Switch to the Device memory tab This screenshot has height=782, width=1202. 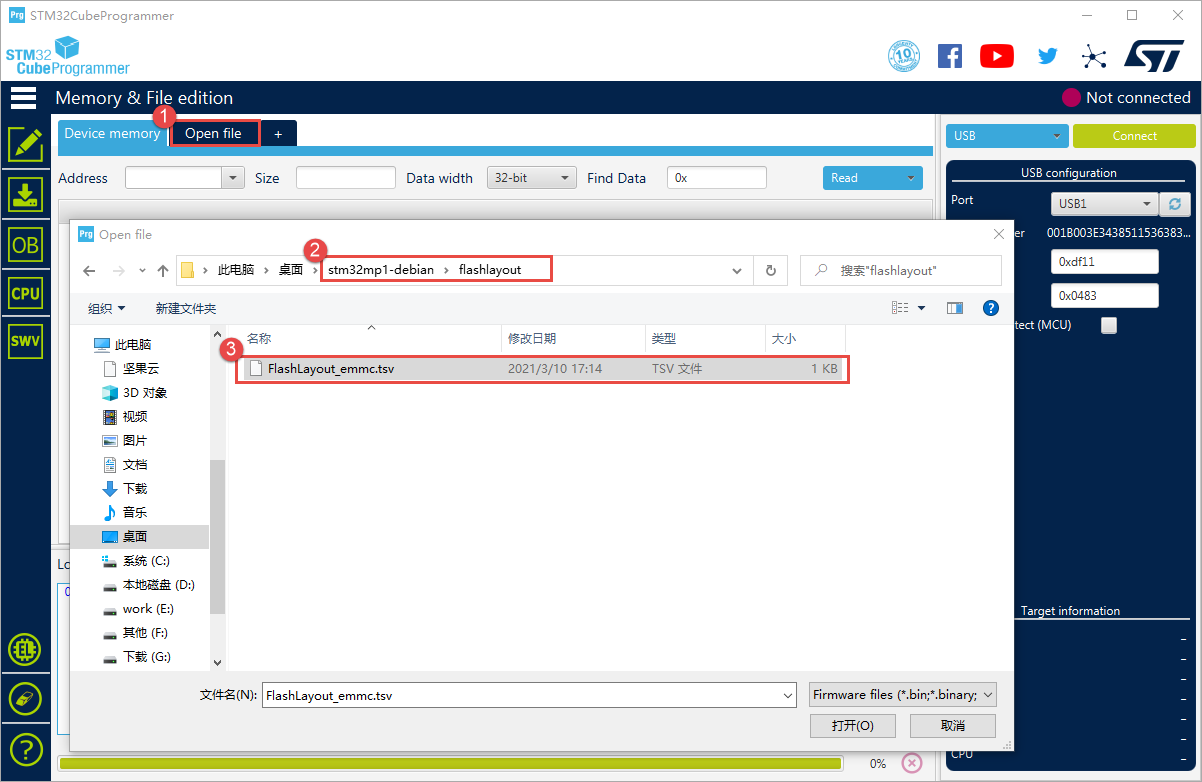(112, 133)
